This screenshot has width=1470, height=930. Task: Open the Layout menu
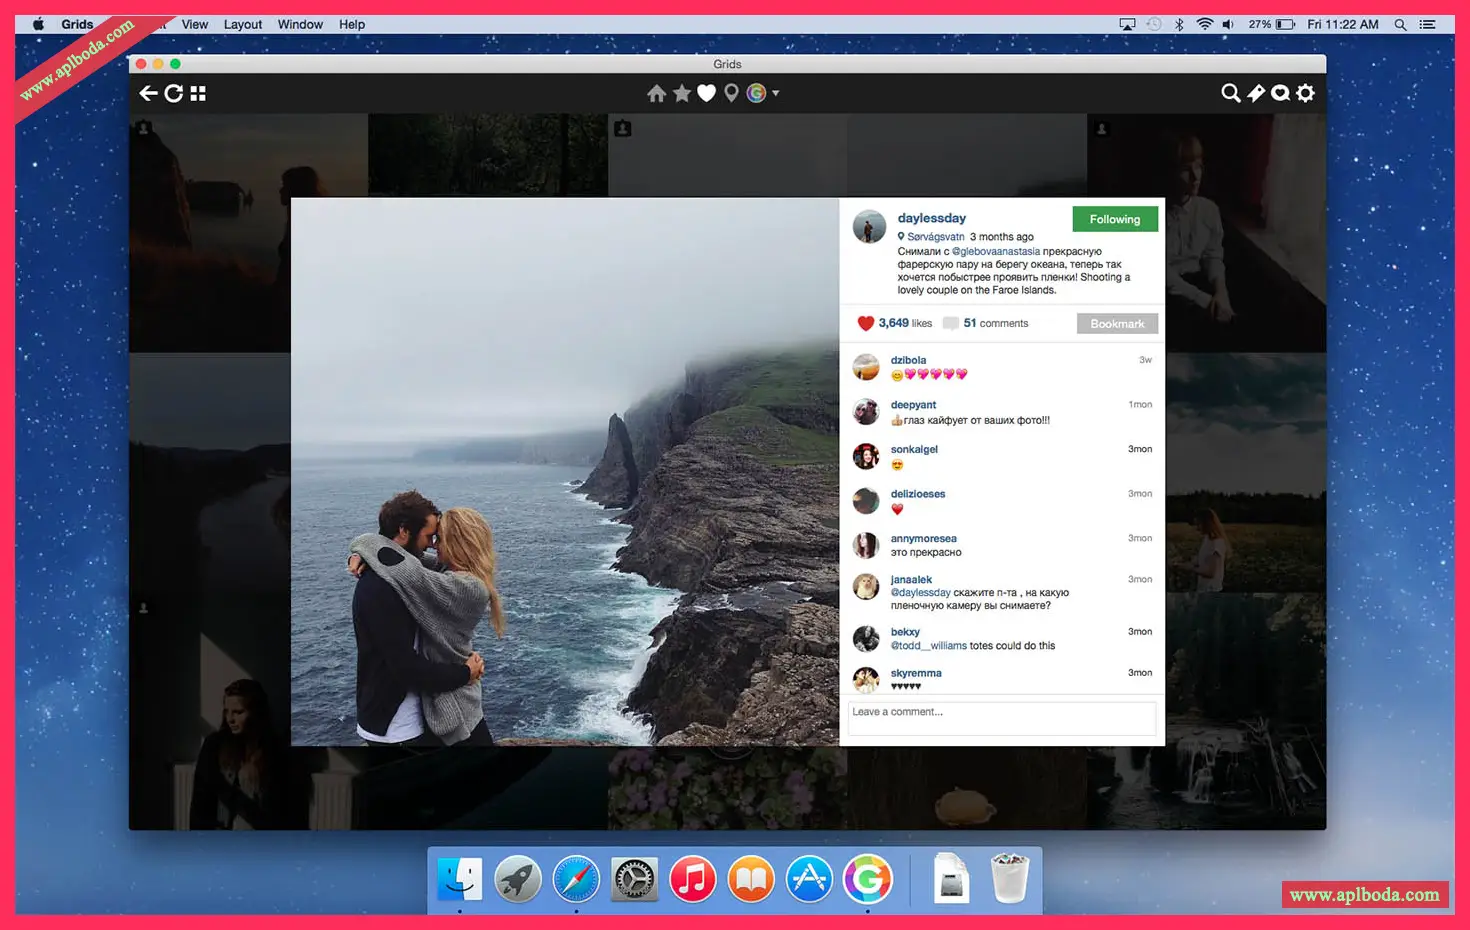242,24
